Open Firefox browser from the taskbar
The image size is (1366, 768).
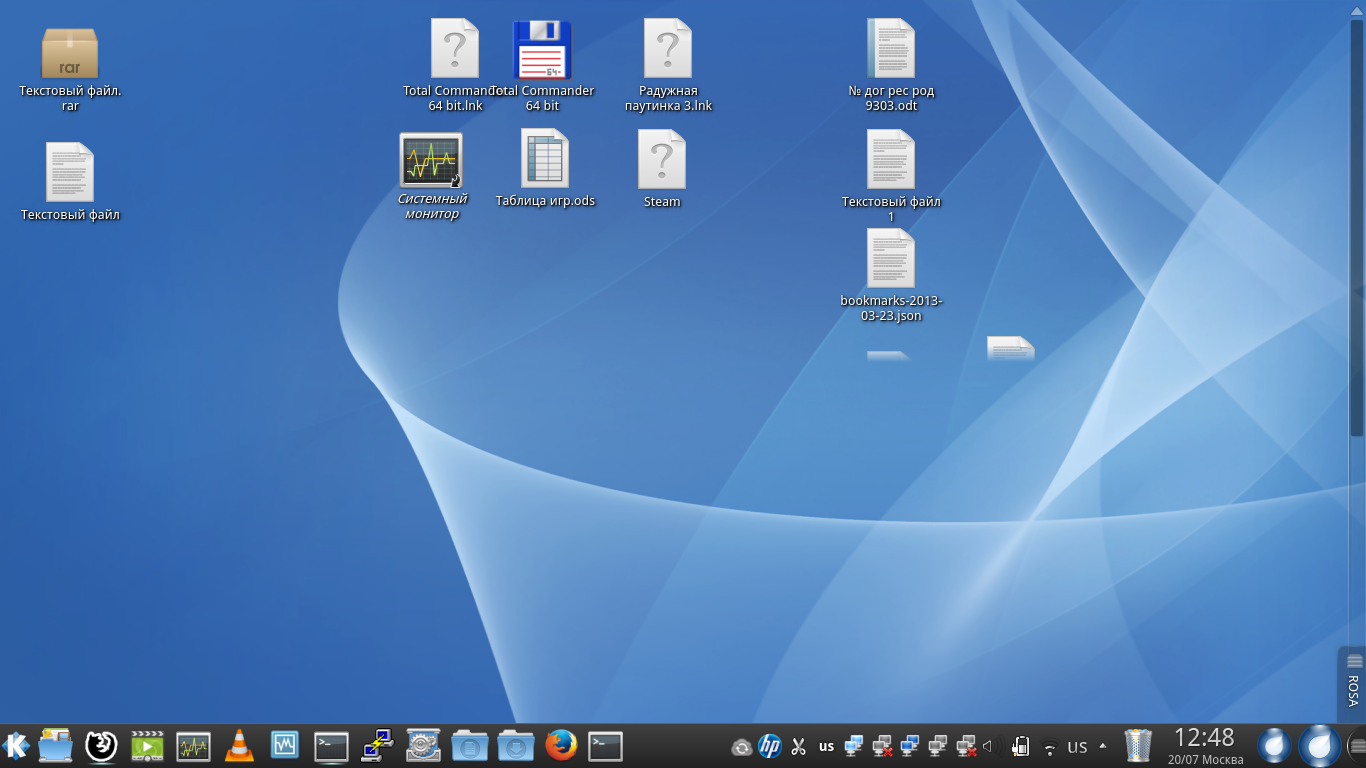point(561,746)
